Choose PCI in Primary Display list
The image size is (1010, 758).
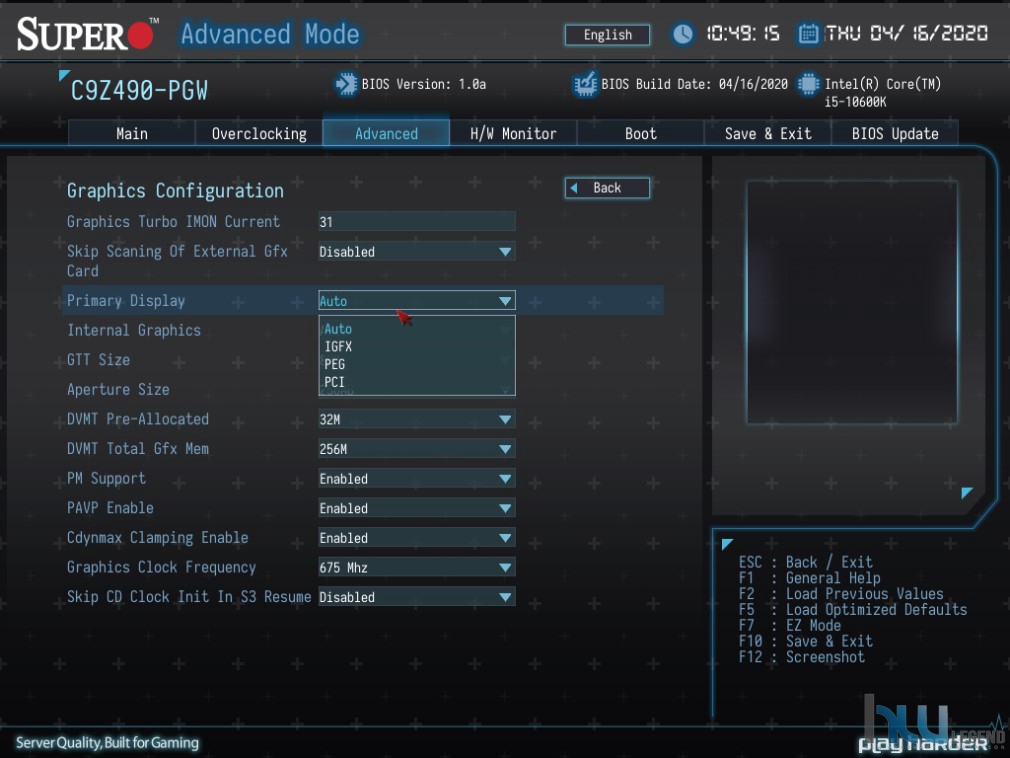(x=417, y=382)
